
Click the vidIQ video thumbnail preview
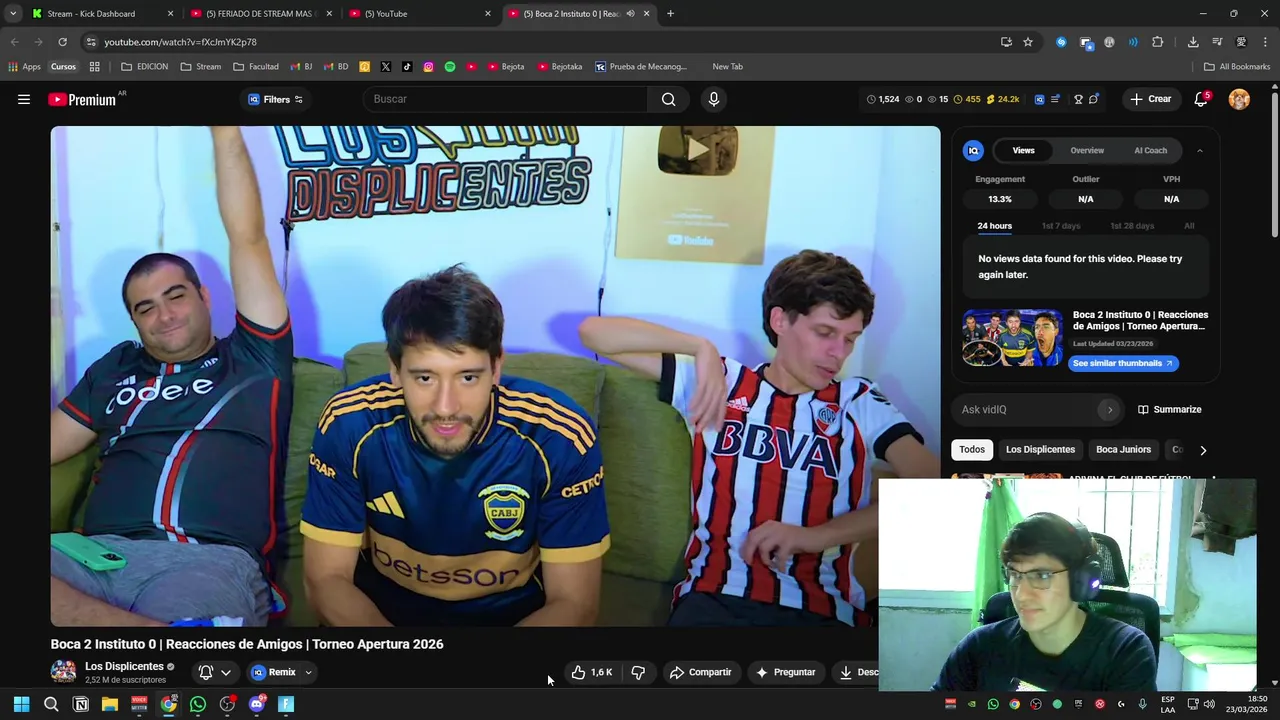coord(1013,338)
